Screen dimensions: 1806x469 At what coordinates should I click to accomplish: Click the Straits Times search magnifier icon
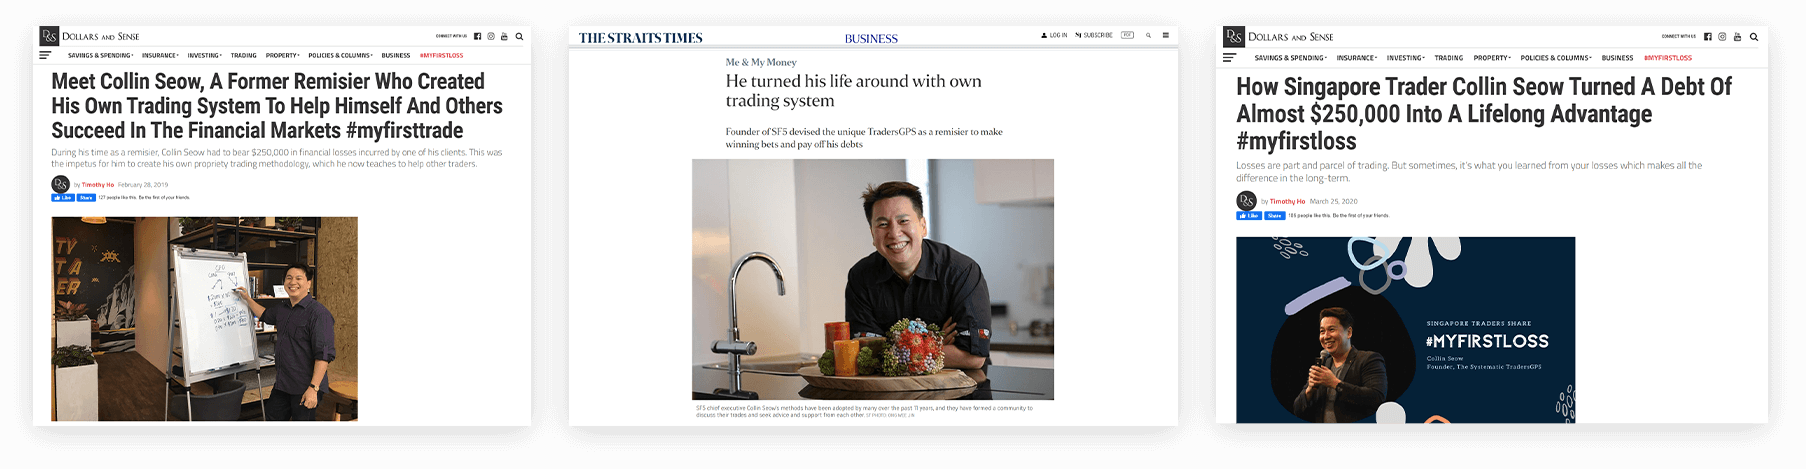1148,35
